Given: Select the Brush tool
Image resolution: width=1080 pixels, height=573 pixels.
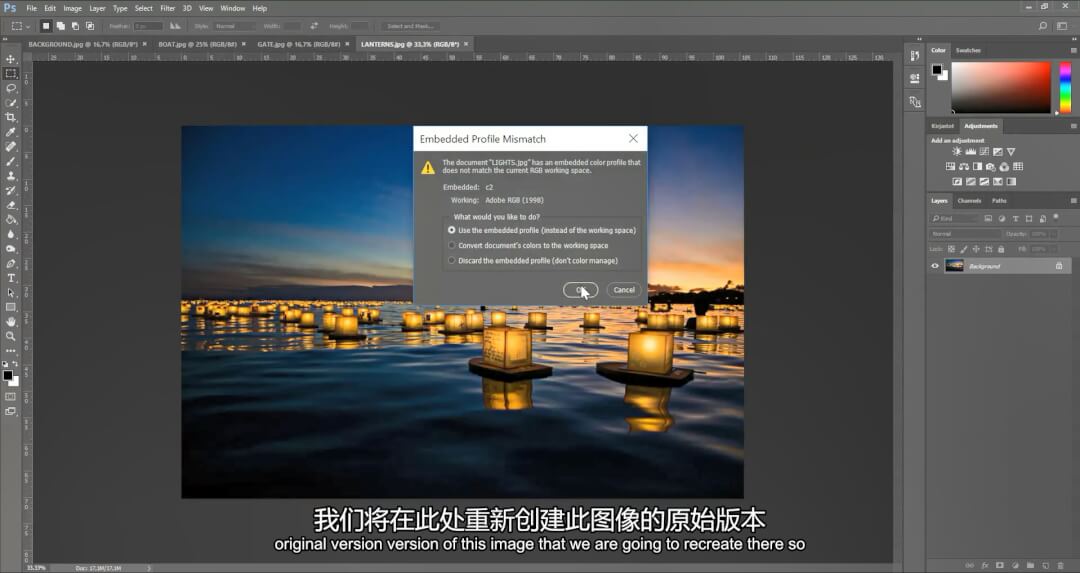Looking at the screenshot, I should [11, 161].
